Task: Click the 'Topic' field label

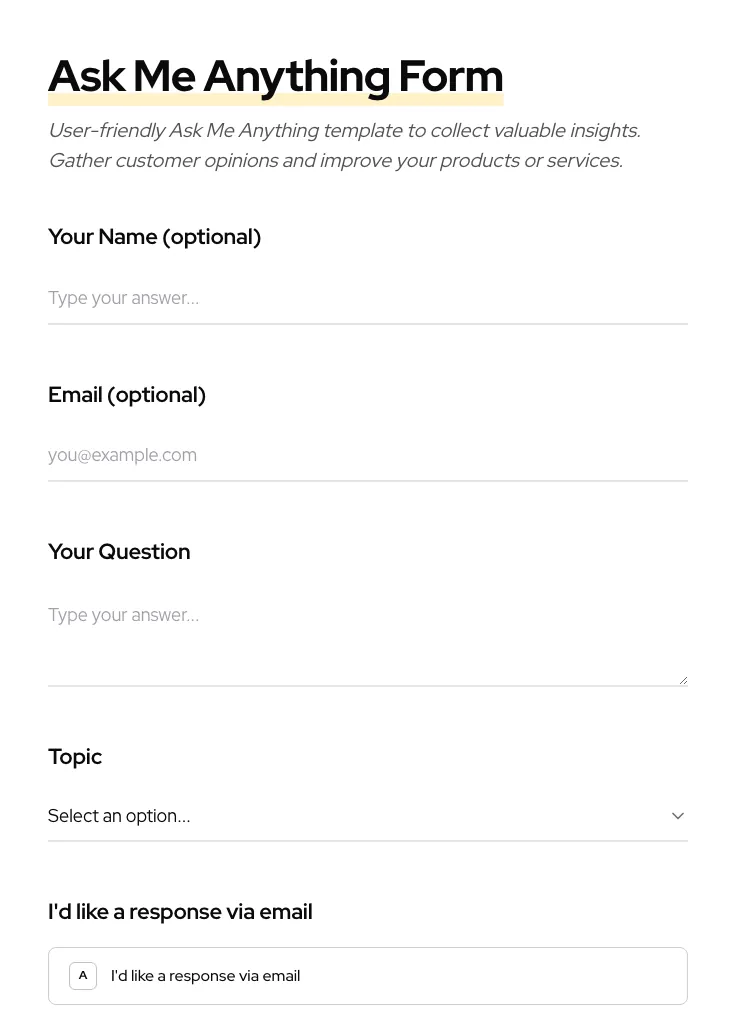Action: [x=75, y=756]
